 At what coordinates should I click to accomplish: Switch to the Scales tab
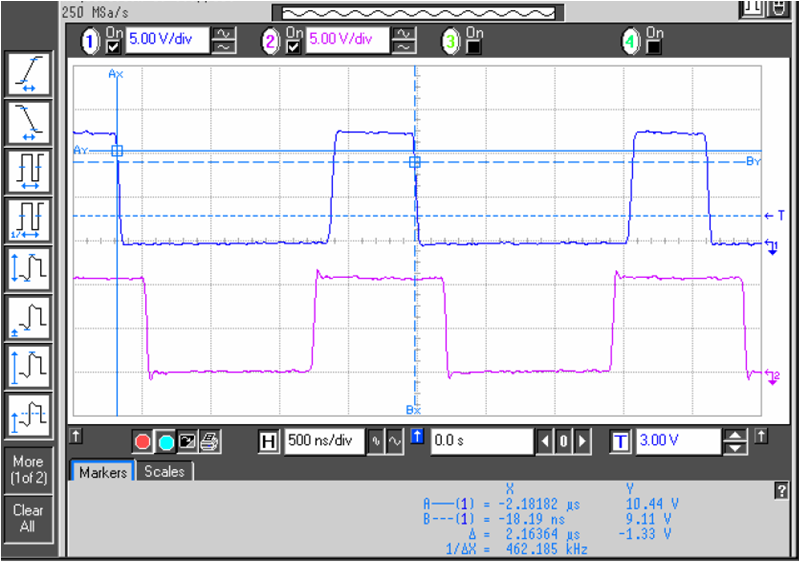[164, 471]
